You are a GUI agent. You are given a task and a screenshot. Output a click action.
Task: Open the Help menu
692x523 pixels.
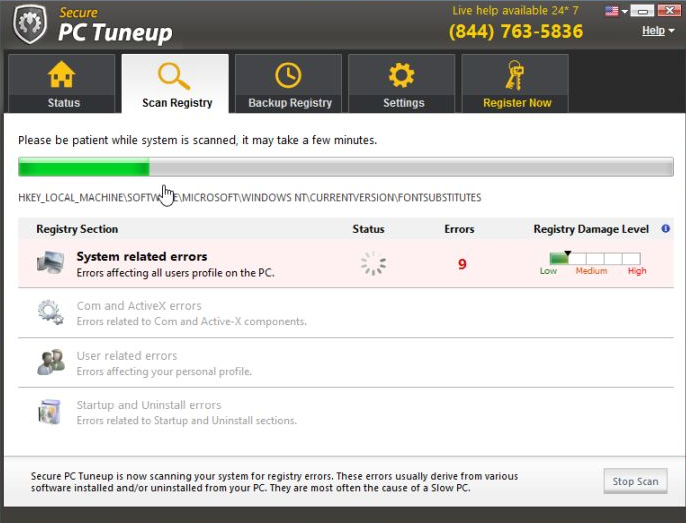[x=656, y=31]
